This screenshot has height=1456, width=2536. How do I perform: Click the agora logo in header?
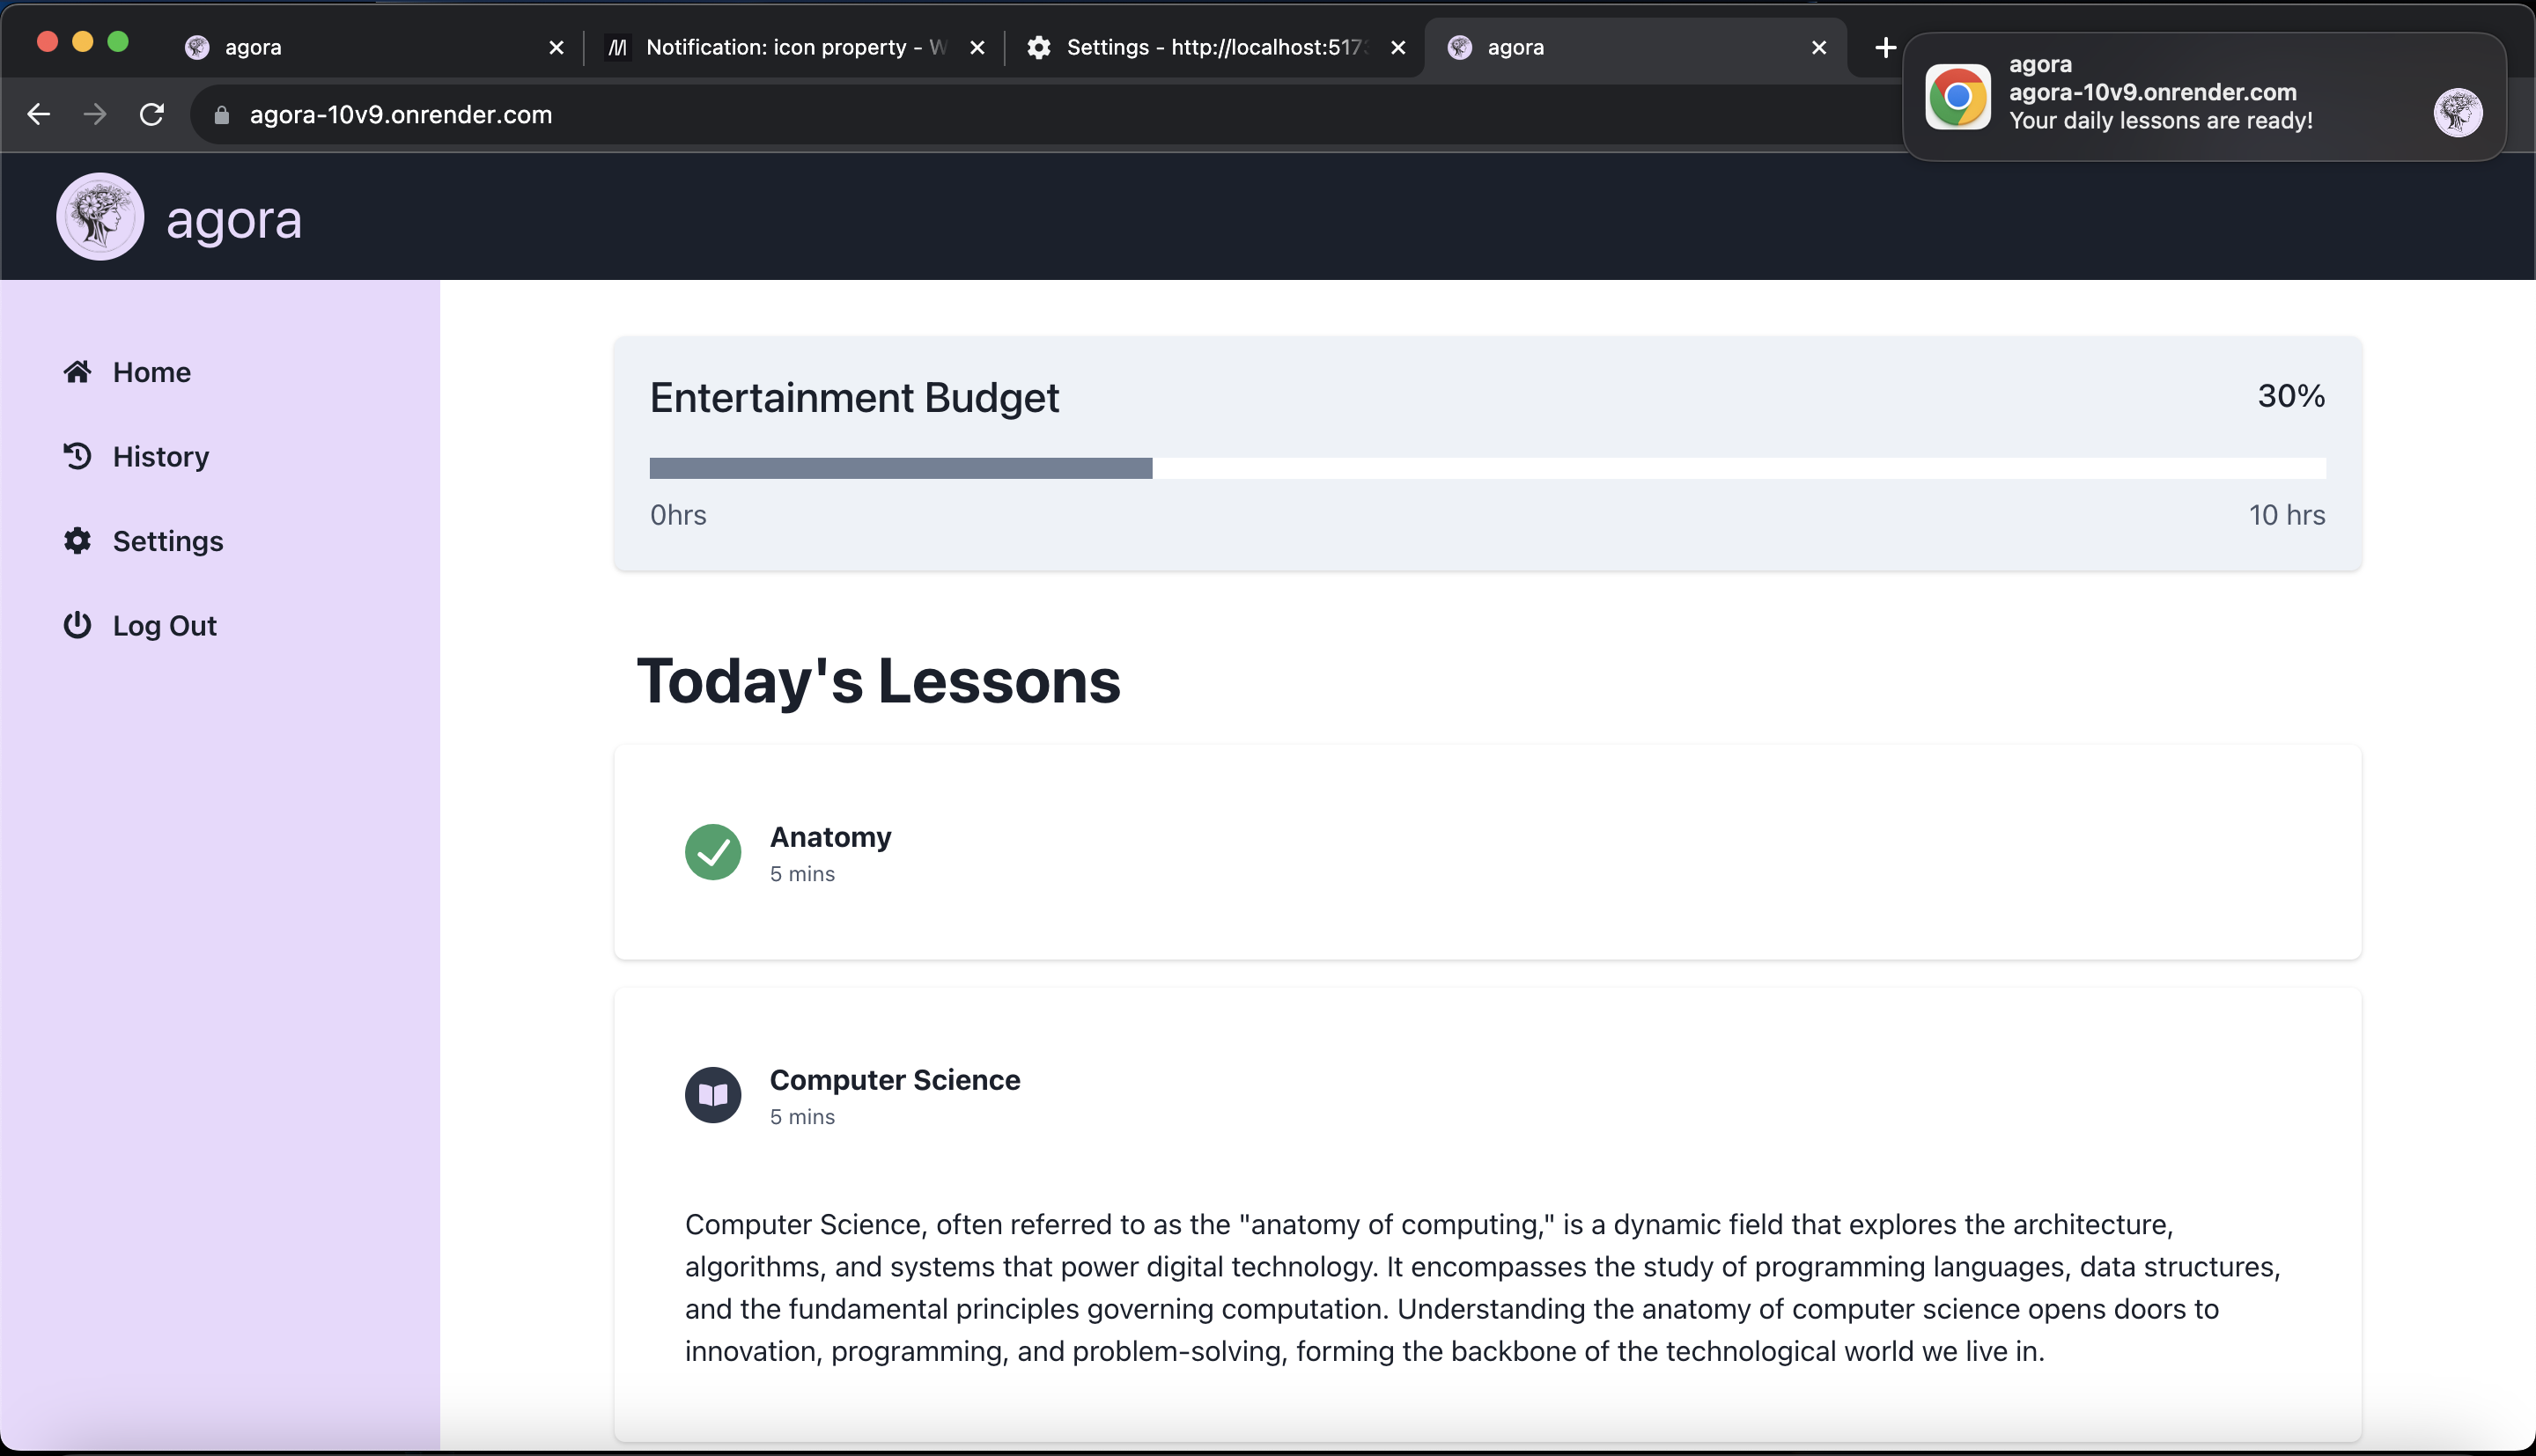100,217
